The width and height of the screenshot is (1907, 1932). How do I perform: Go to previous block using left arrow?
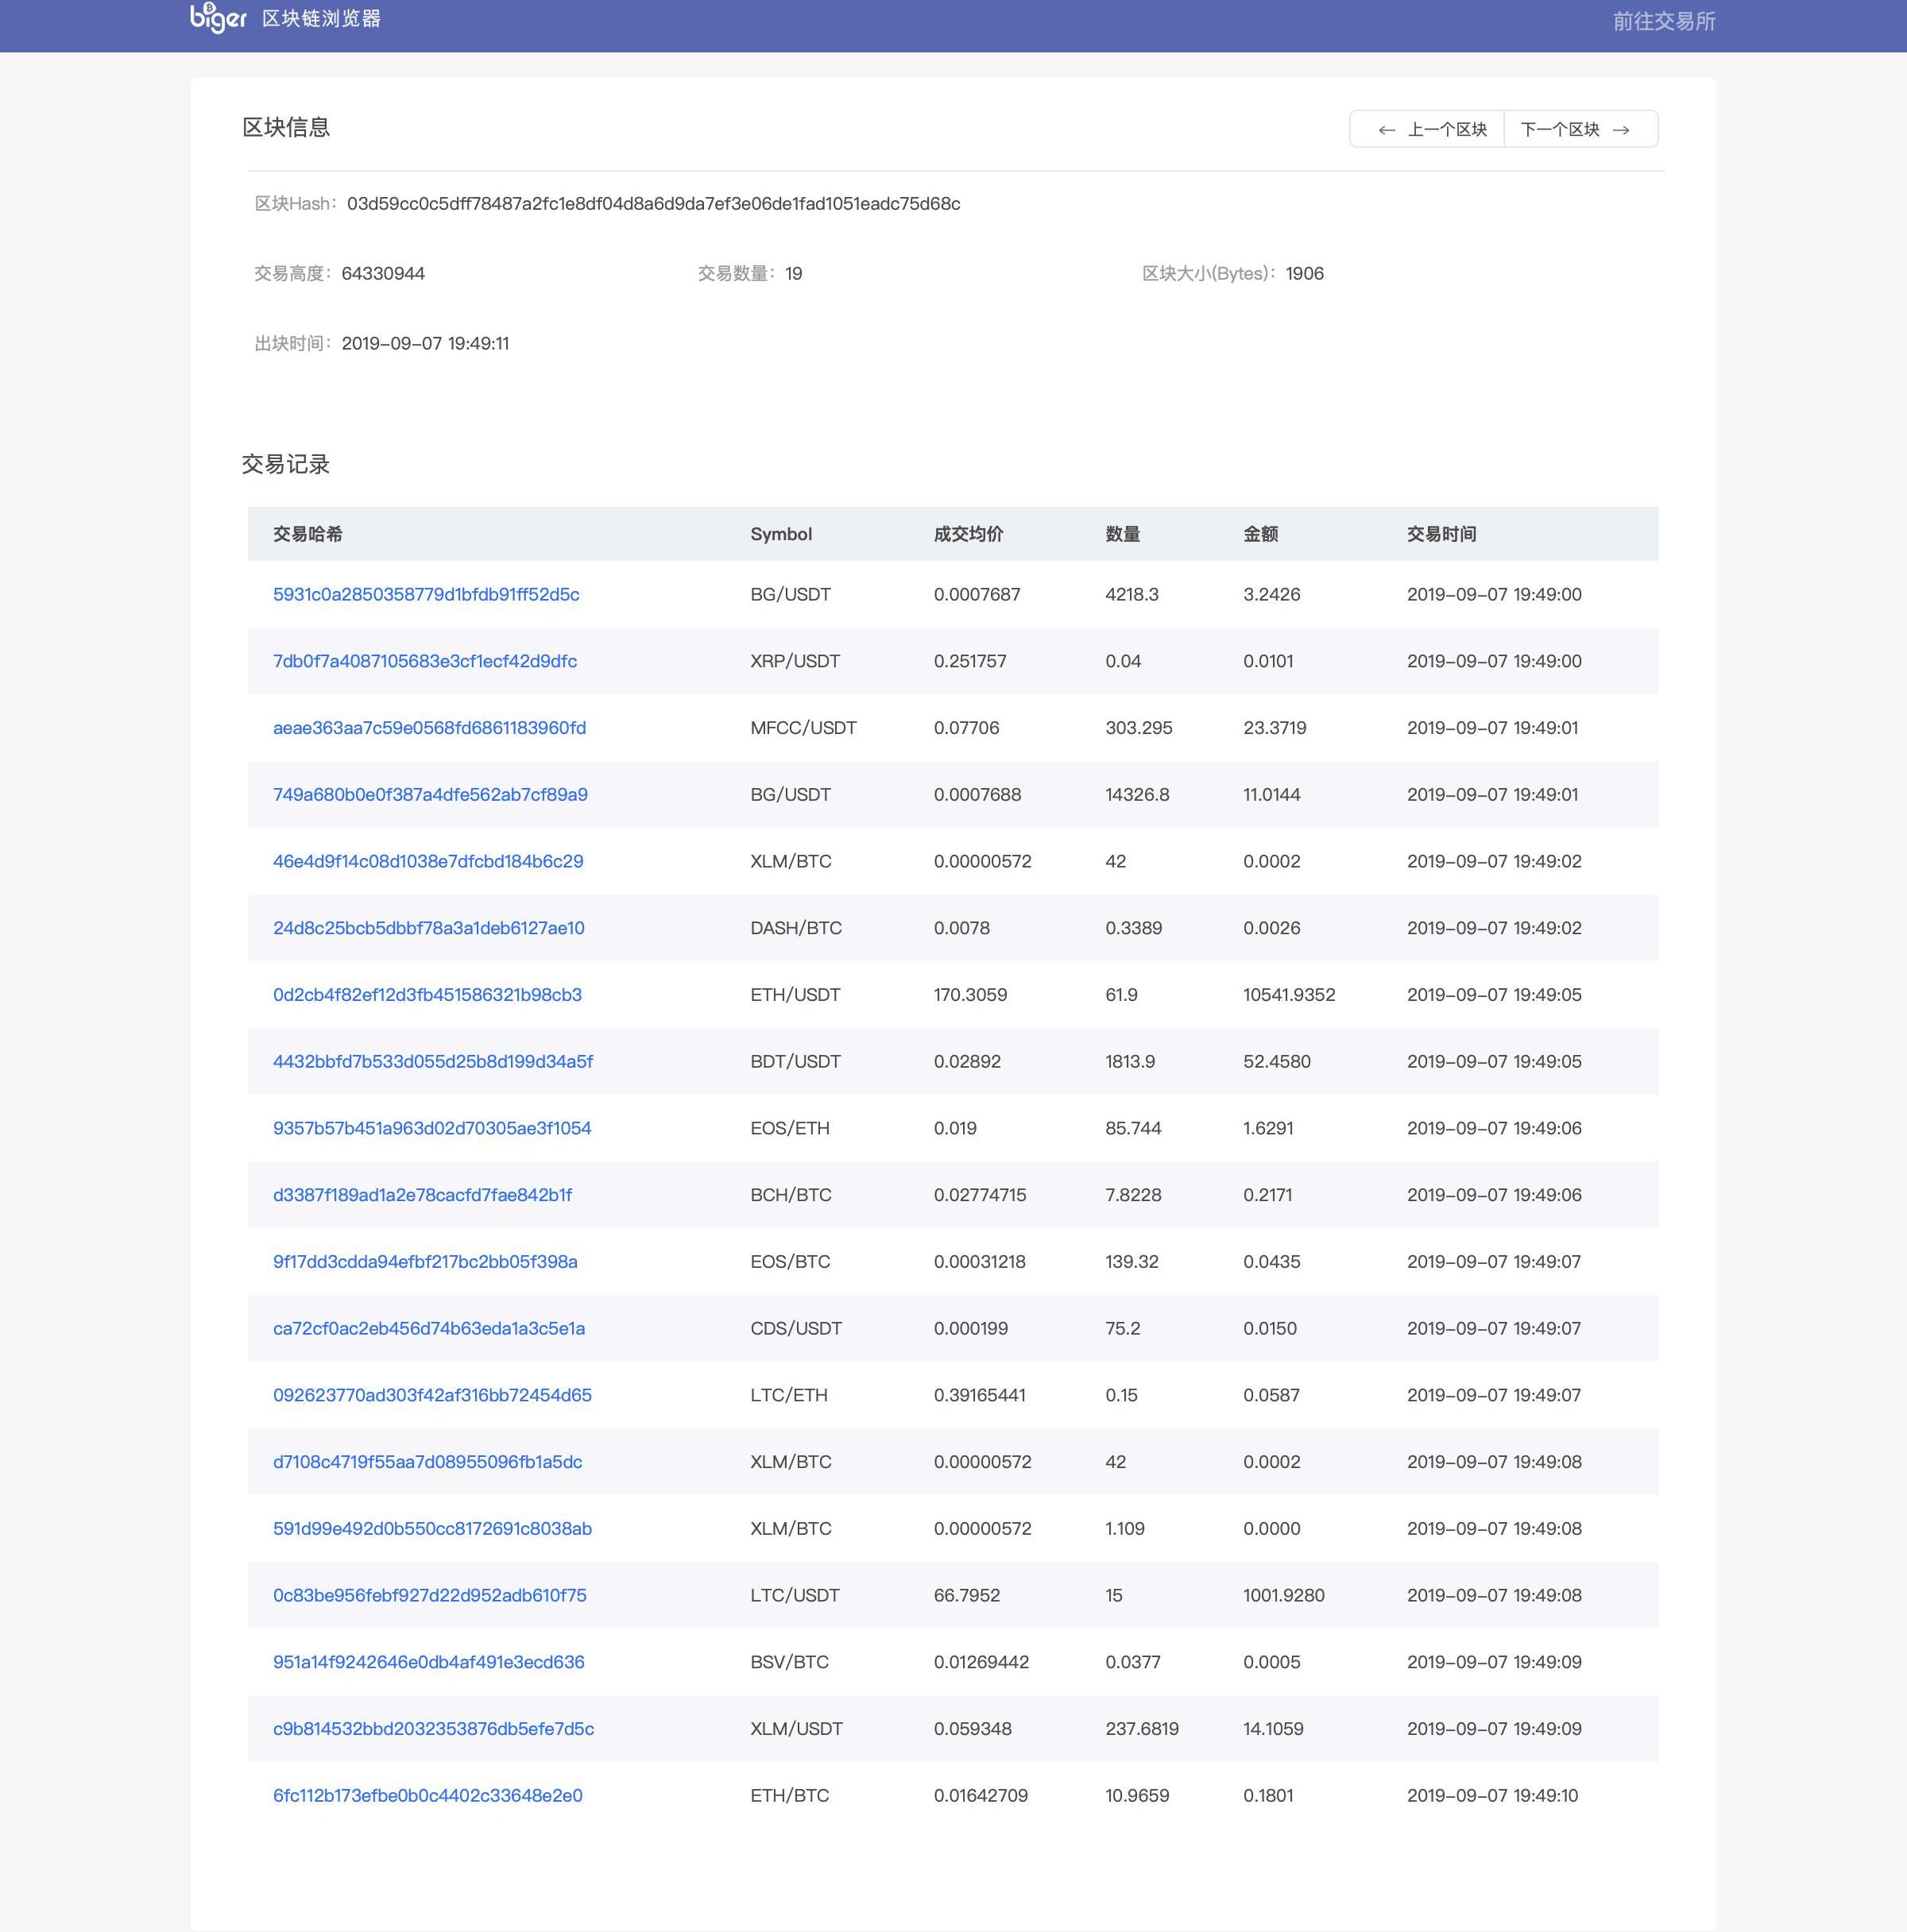tap(1386, 130)
